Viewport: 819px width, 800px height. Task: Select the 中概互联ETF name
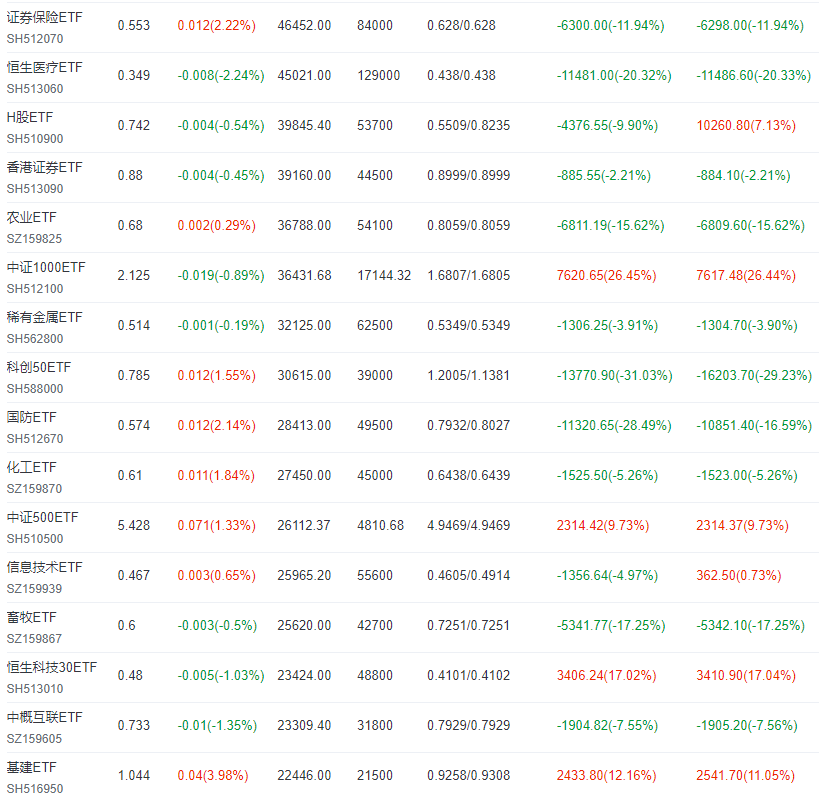point(44,717)
